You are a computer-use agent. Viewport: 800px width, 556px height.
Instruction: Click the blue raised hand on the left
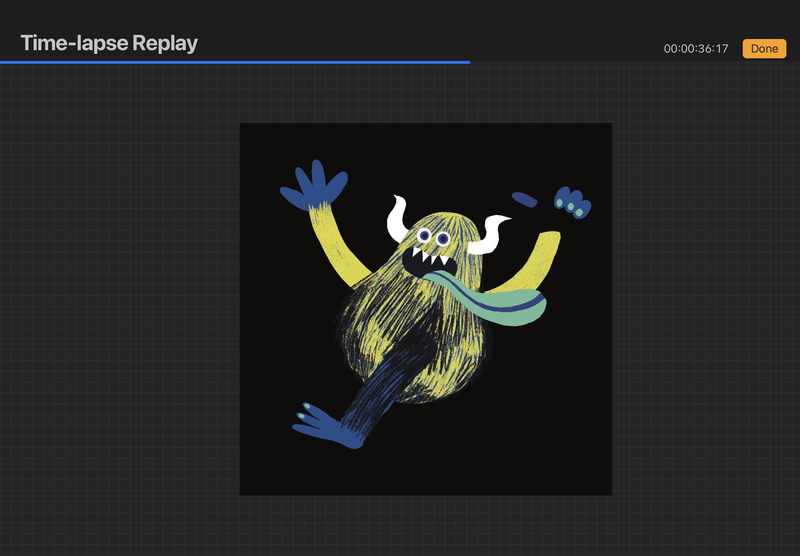tap(314, 184)
